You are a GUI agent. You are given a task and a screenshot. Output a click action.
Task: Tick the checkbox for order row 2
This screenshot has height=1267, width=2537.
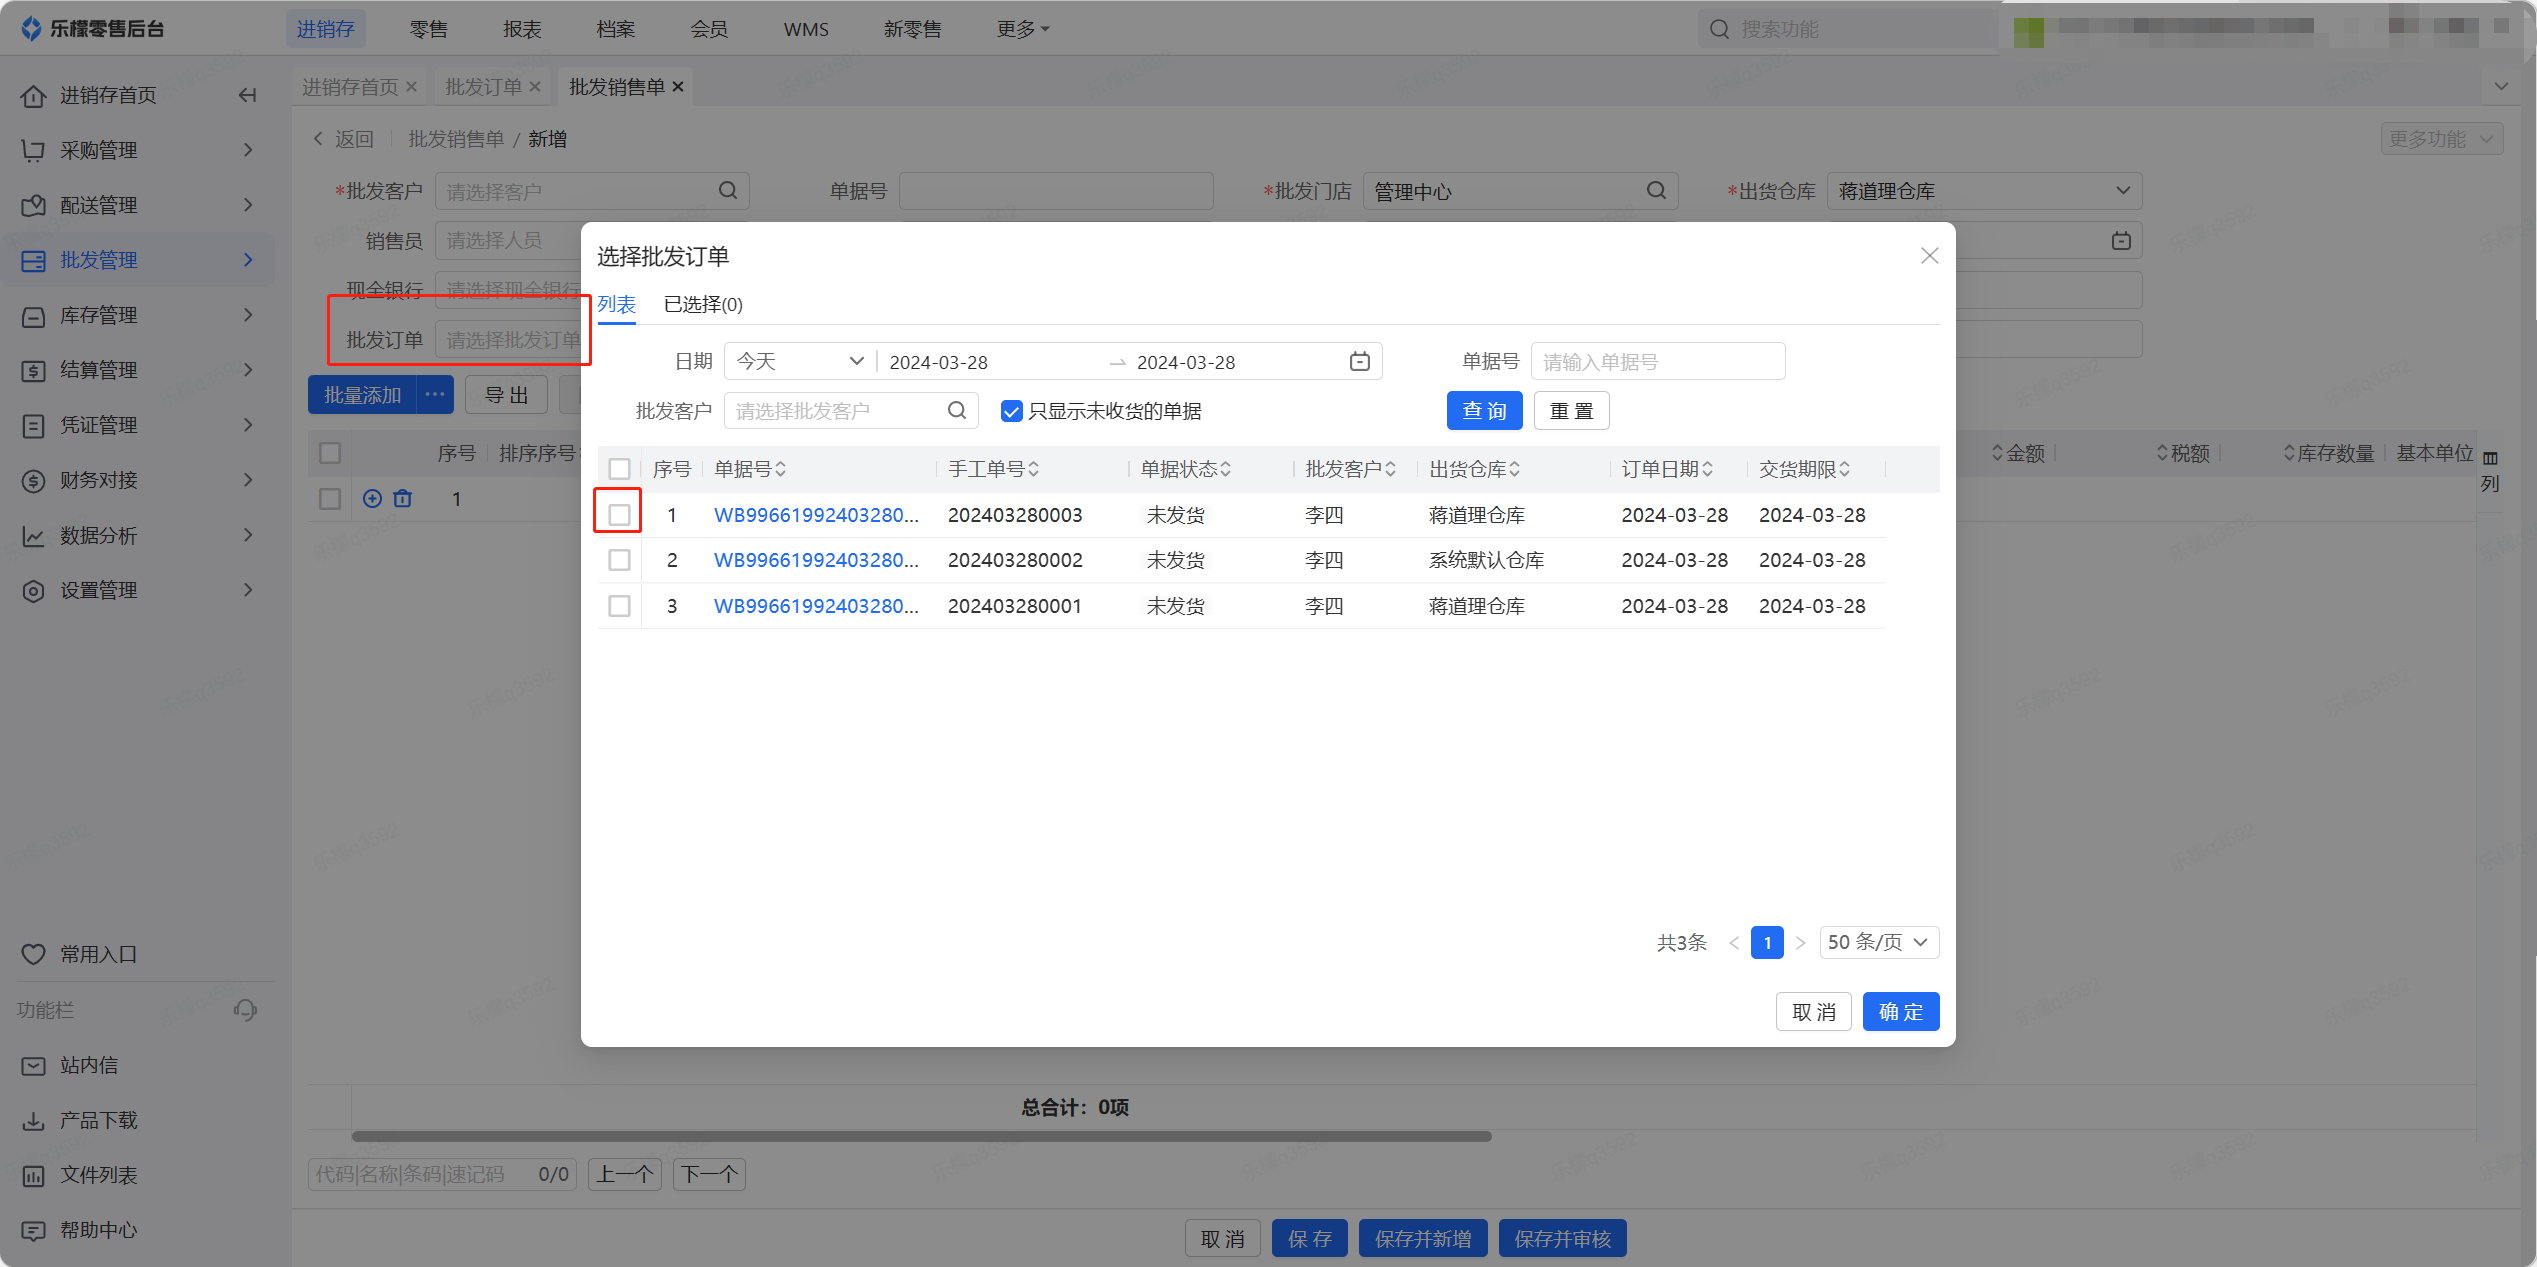619,560
